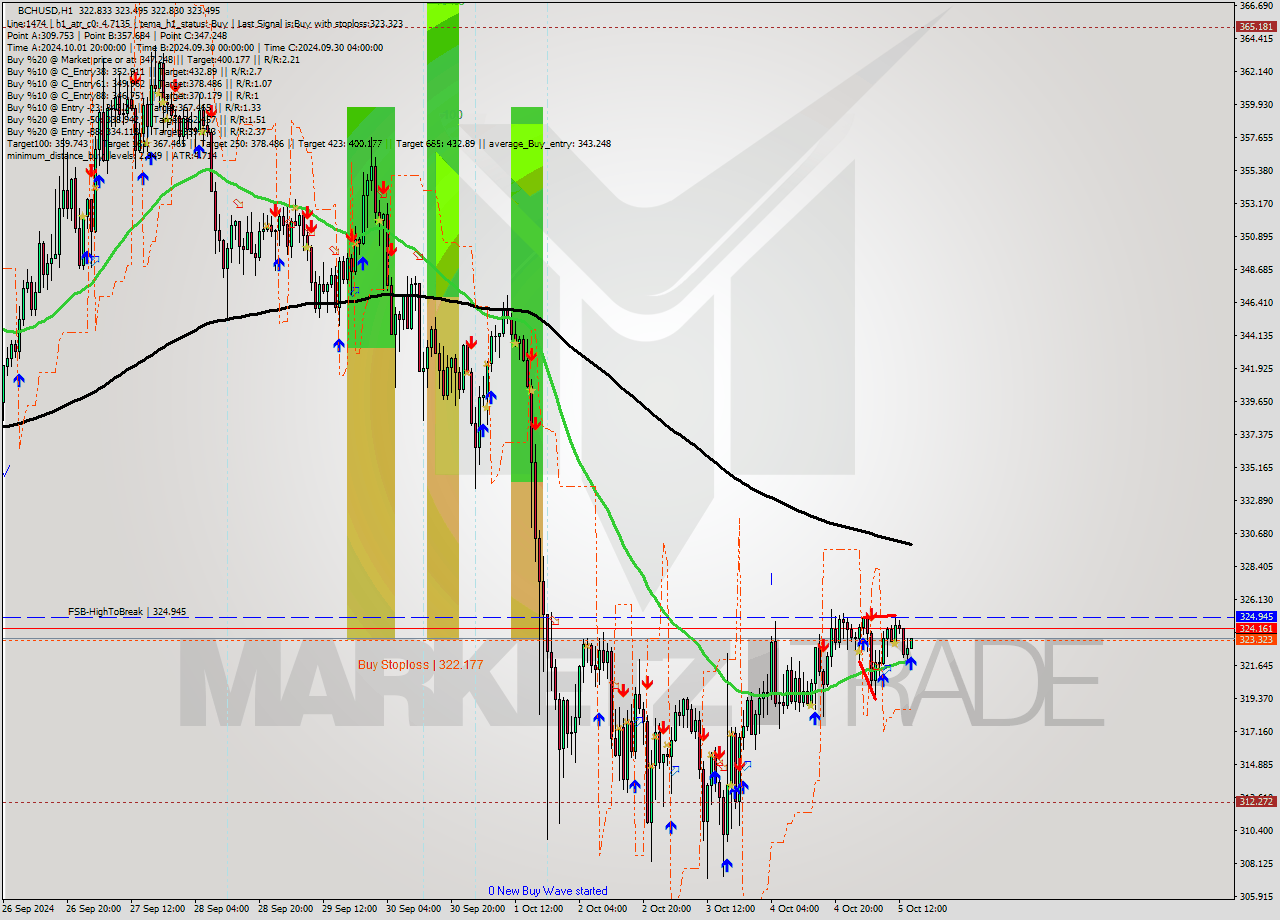Screen dimensions: 1280x920
Task: Click 'Last Signal is:Buy with stoploss:323.323' text
Action: point(320,23)
